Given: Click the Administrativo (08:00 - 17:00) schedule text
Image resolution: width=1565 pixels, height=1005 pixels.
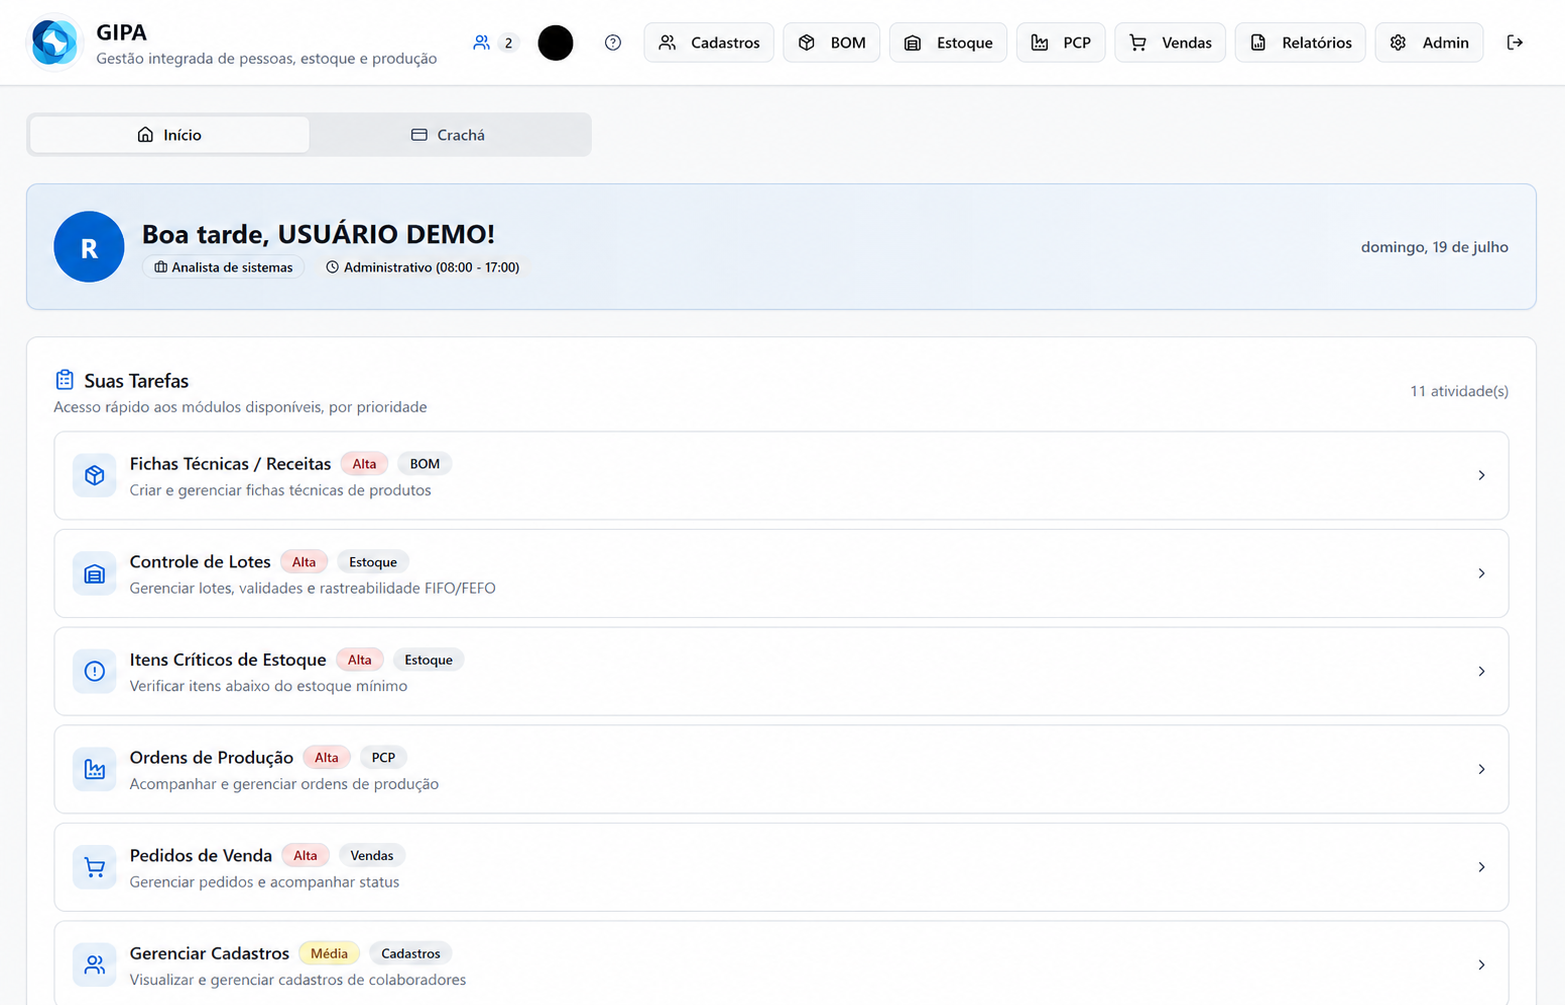Looking at the screenshot, I should (431, 267).
